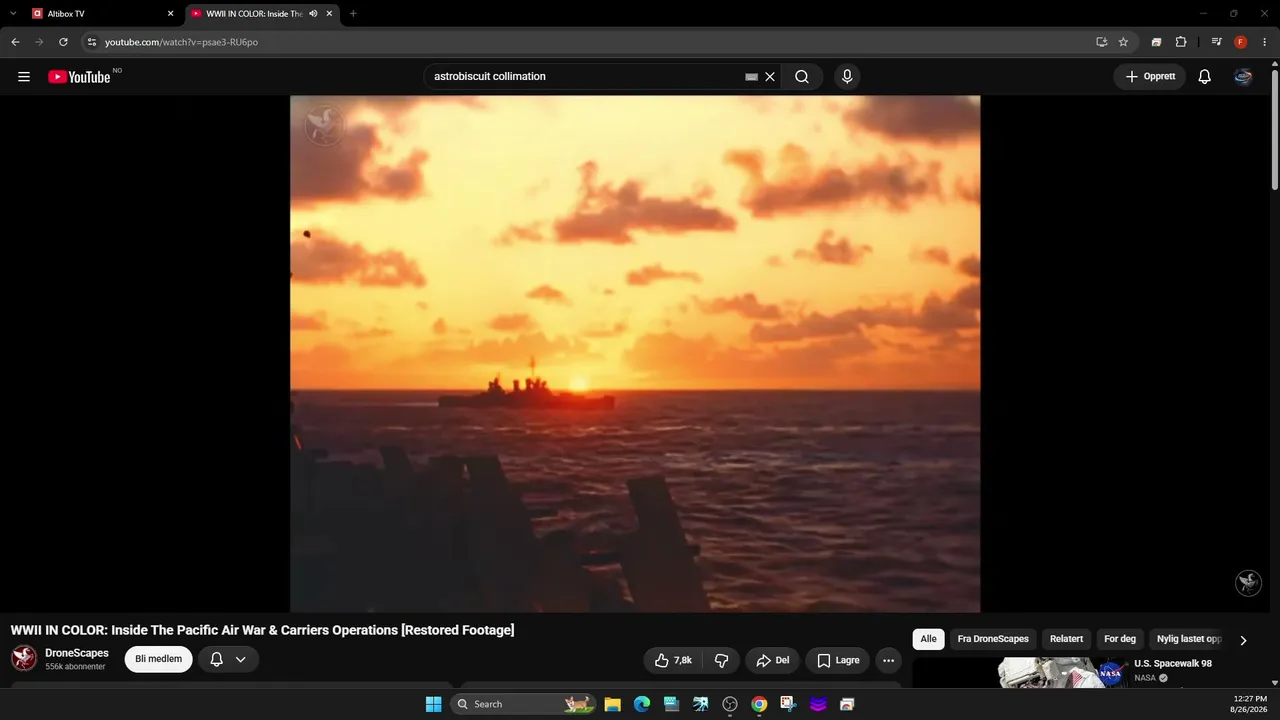Select the WWII IN COLOR tab

coord(262,14)
